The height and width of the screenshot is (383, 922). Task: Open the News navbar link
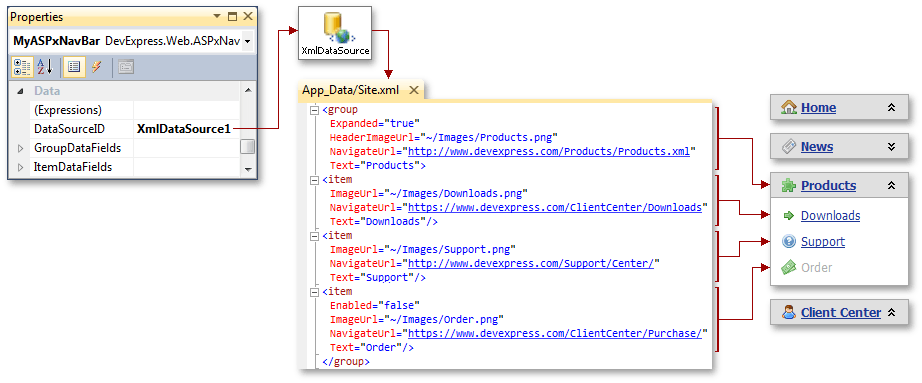point(817,146)
